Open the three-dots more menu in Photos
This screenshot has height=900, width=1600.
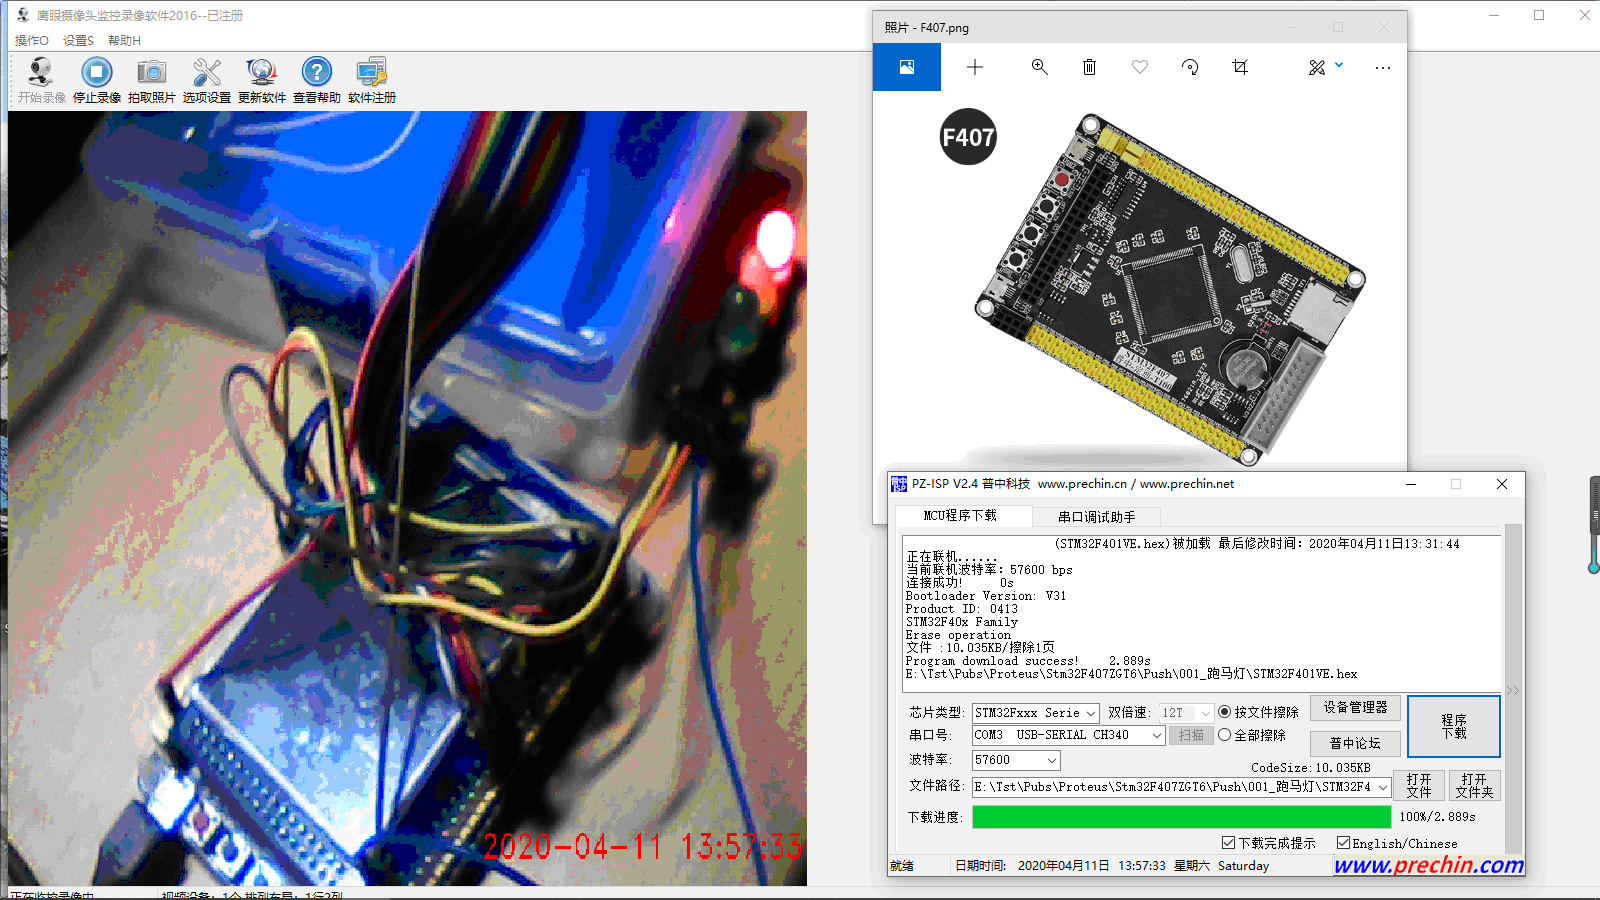[x=1383, y=68]
